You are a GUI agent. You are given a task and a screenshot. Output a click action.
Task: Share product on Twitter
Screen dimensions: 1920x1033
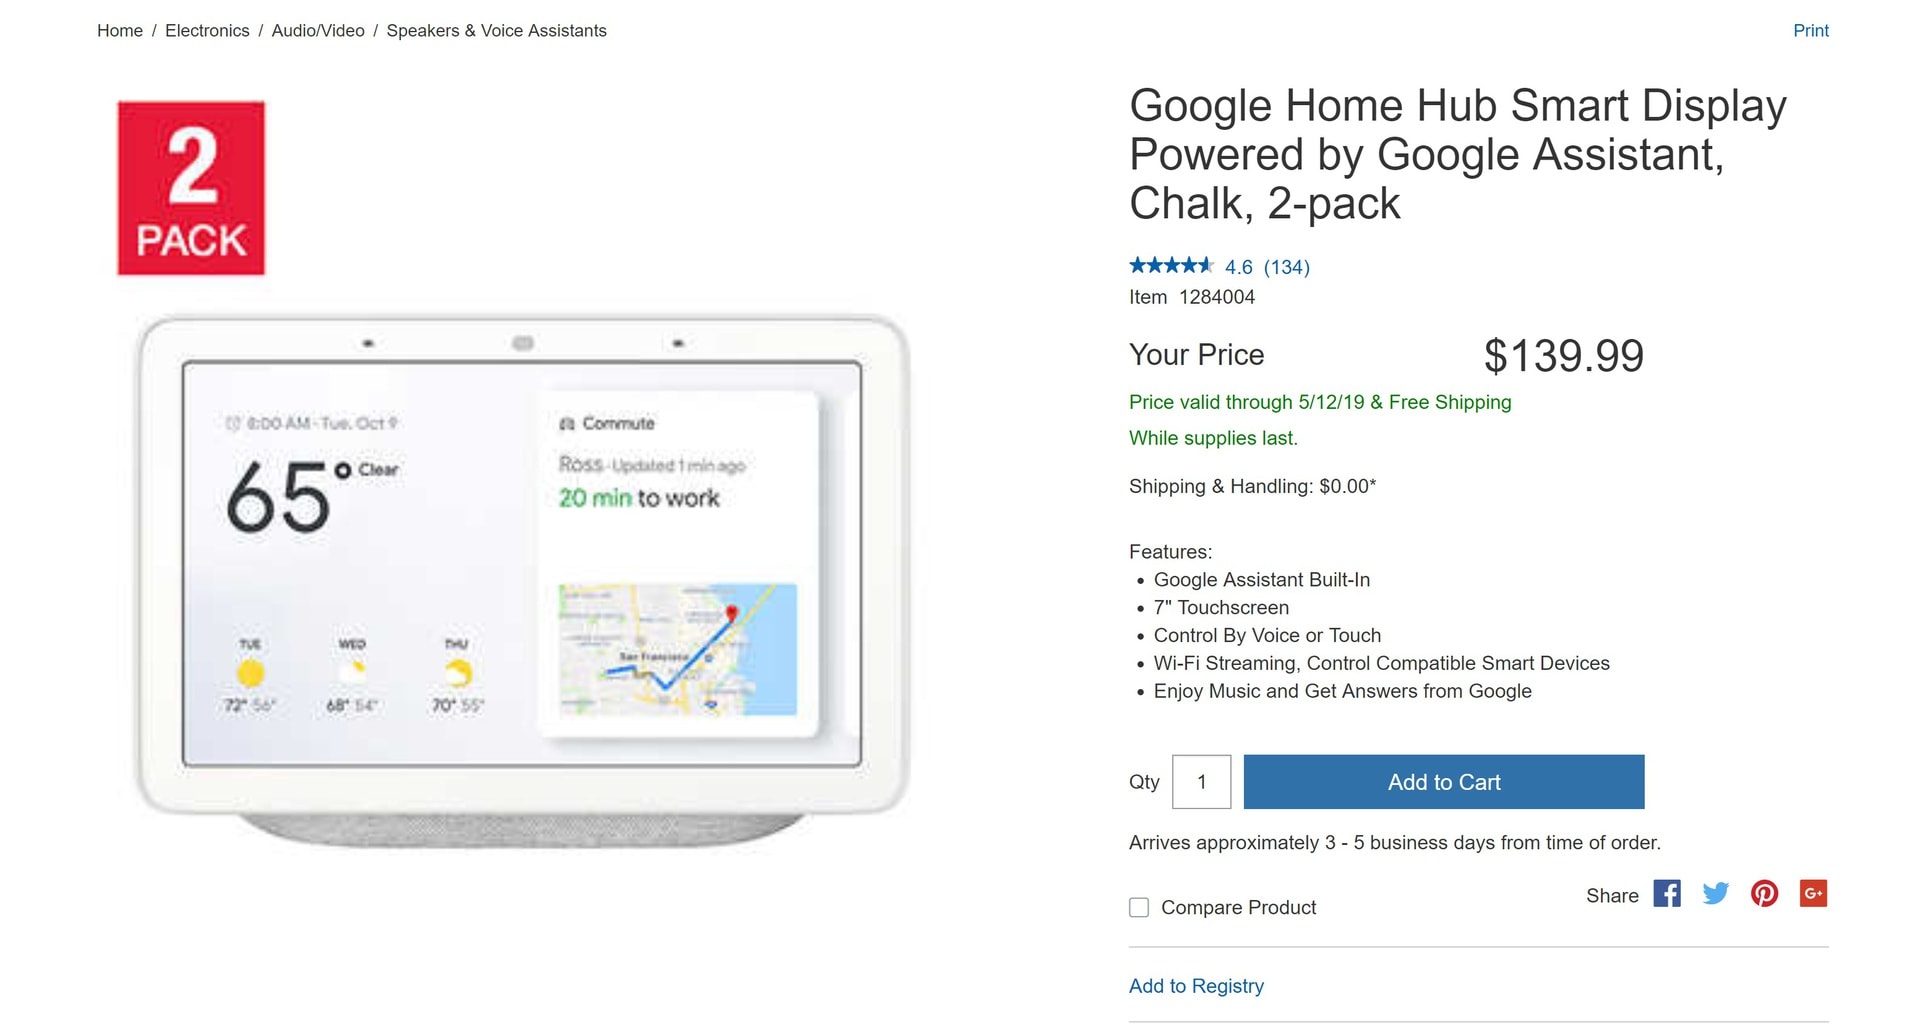click(x=1715, y=893)
